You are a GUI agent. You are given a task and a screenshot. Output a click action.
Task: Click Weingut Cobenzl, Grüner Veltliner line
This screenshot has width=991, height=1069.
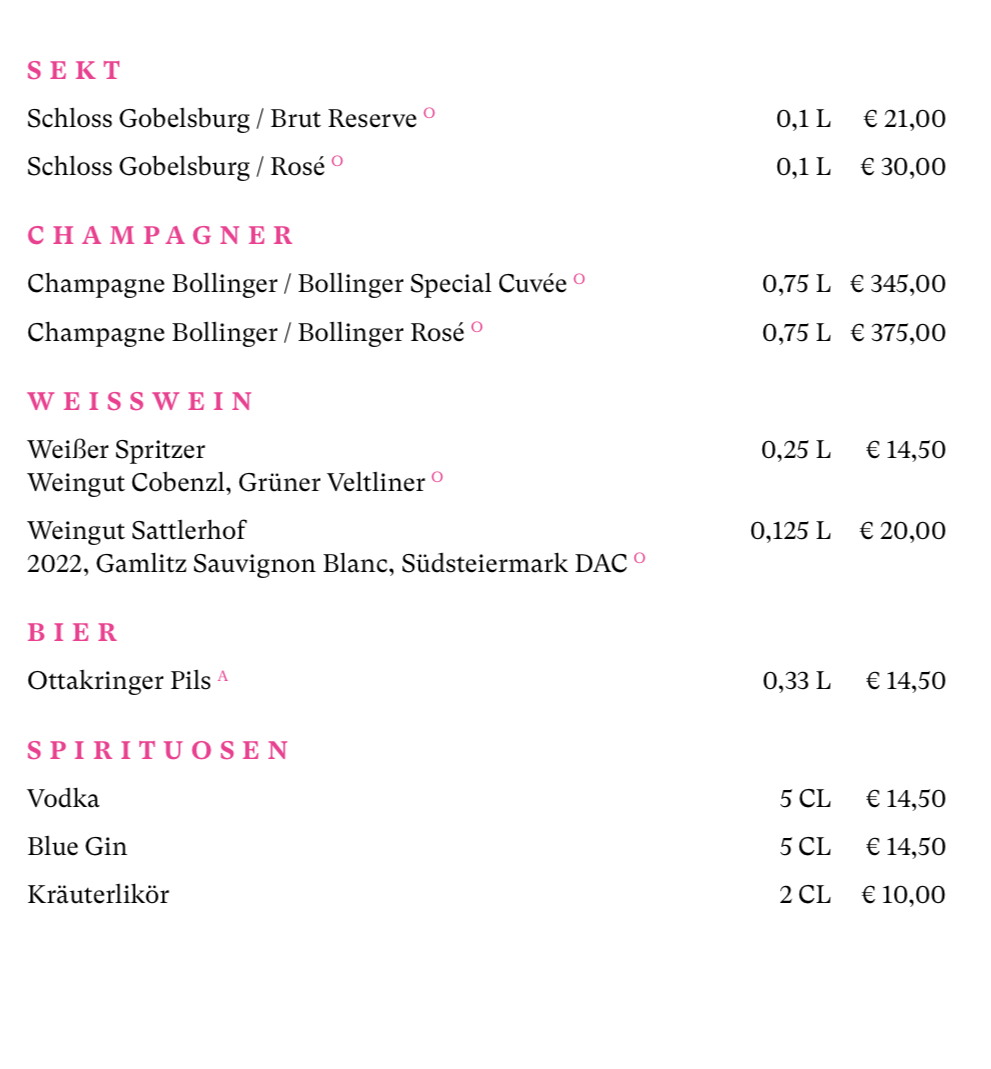coord(226,483)
